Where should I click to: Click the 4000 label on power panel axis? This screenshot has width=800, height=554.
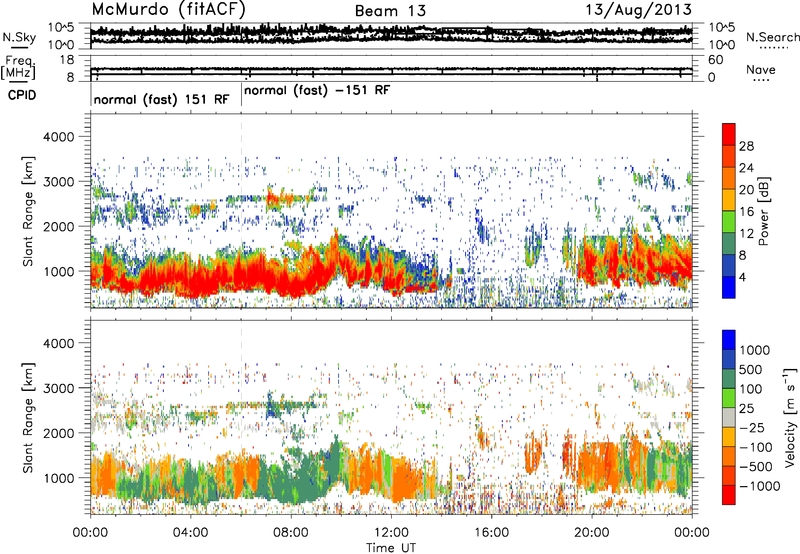click(x=58, y=137)
